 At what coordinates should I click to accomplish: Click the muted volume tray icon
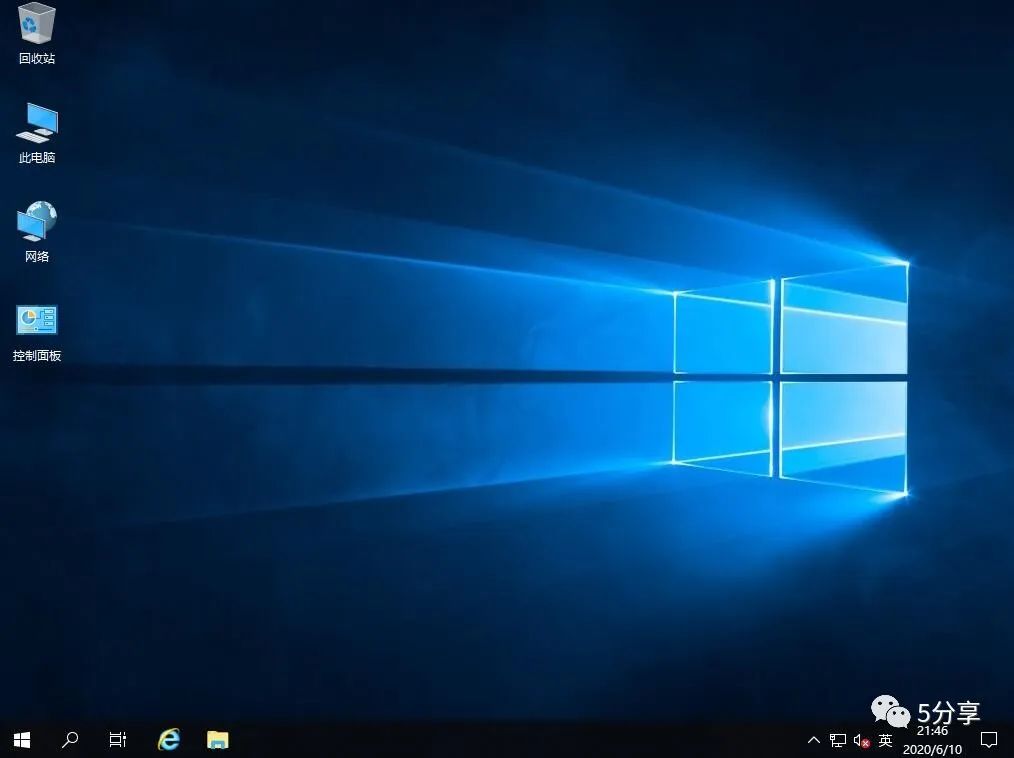[x=861, y=741]
